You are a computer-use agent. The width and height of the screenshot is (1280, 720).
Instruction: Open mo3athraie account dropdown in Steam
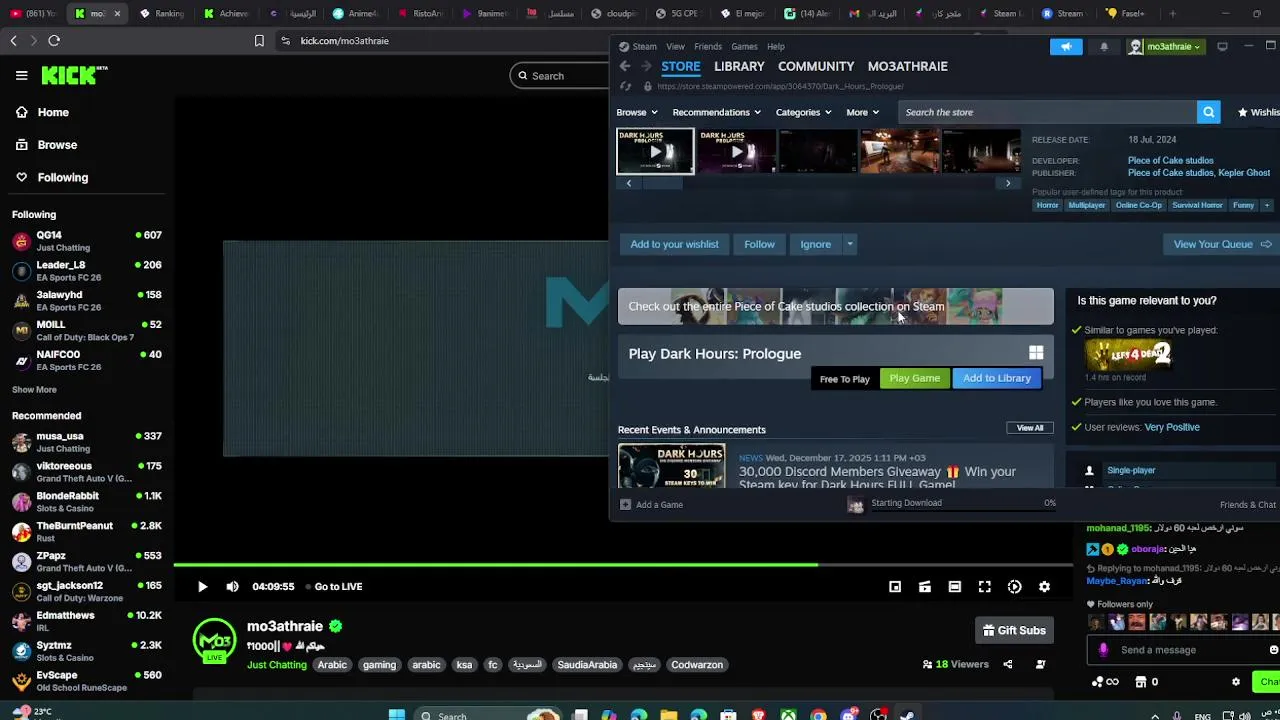click(1165, 46)
